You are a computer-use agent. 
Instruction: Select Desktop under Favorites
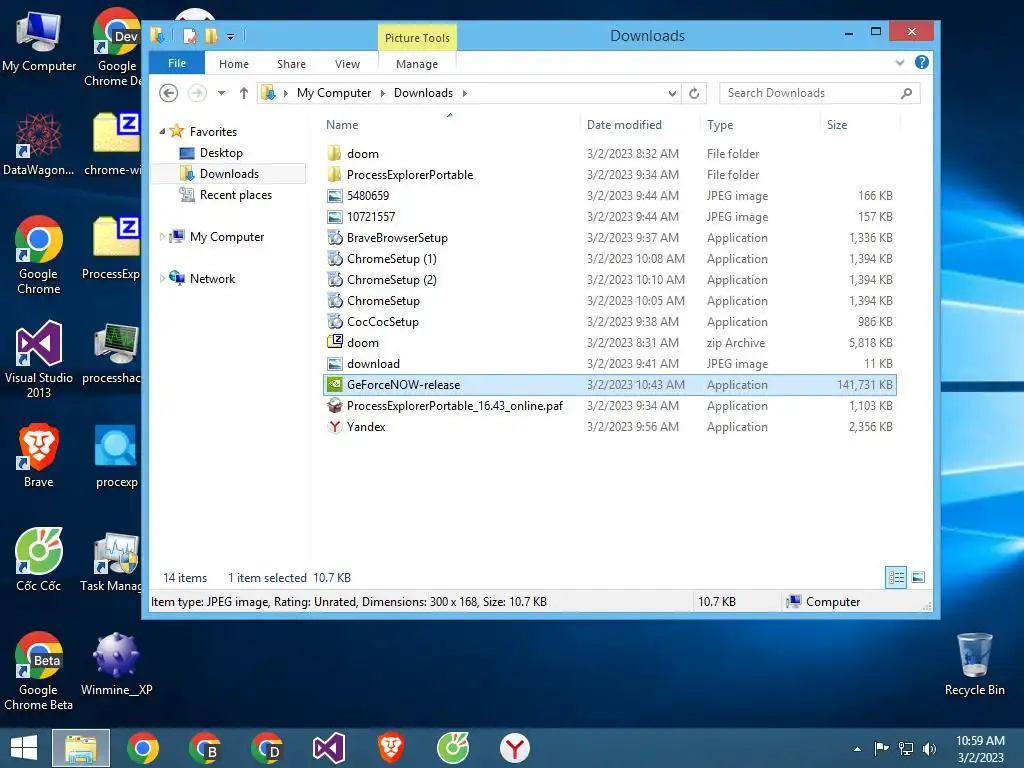221,153
